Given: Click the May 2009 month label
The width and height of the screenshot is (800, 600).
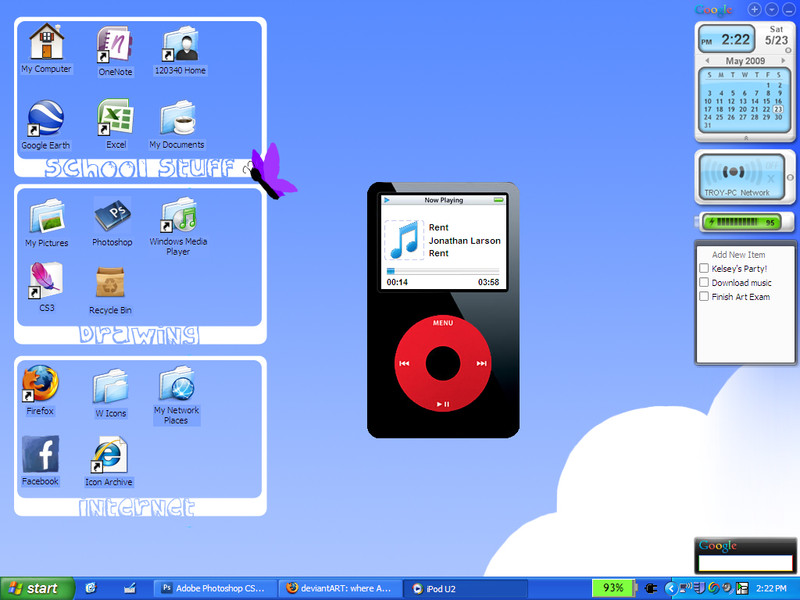Looking at the screenshot, I should [745, 61].
